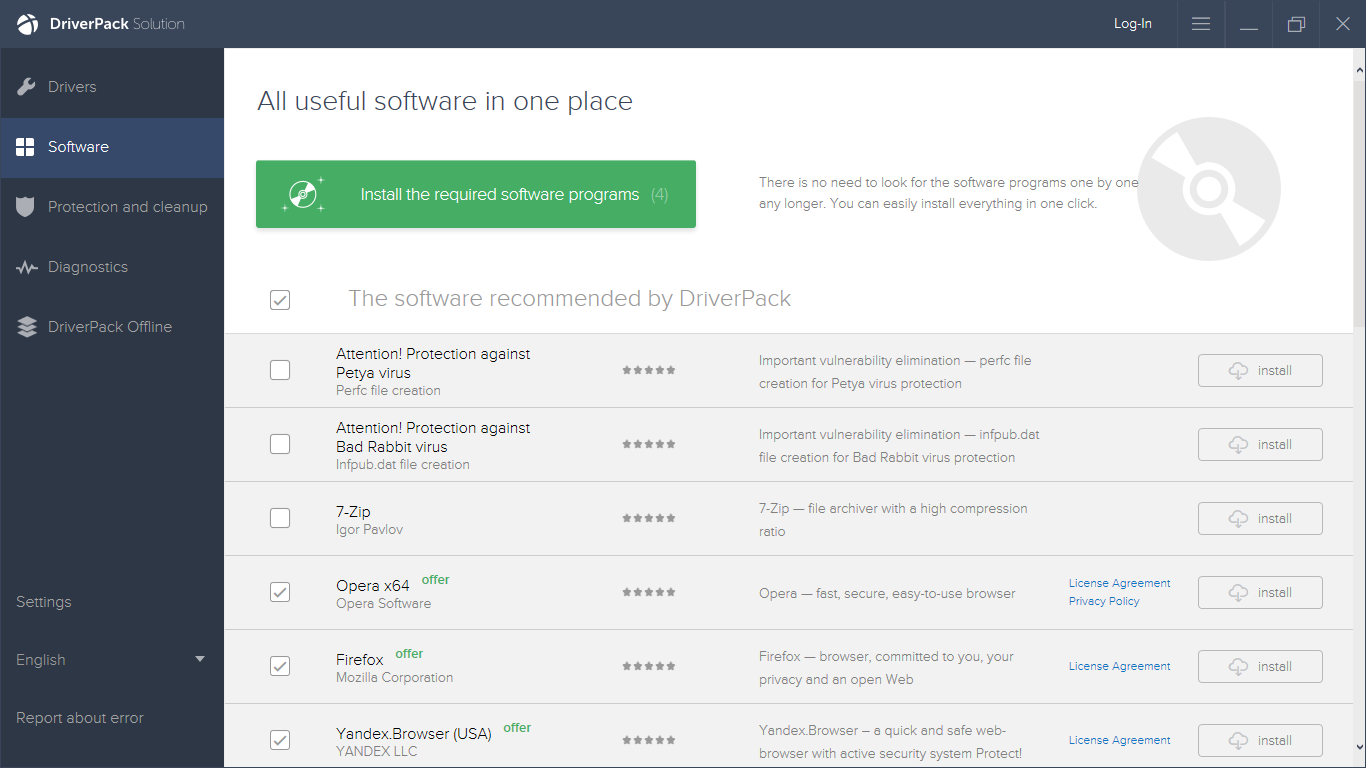Open Settings in the sidebar
Viewport: 1366px width, 768px height.
click(x=44, y=602)
